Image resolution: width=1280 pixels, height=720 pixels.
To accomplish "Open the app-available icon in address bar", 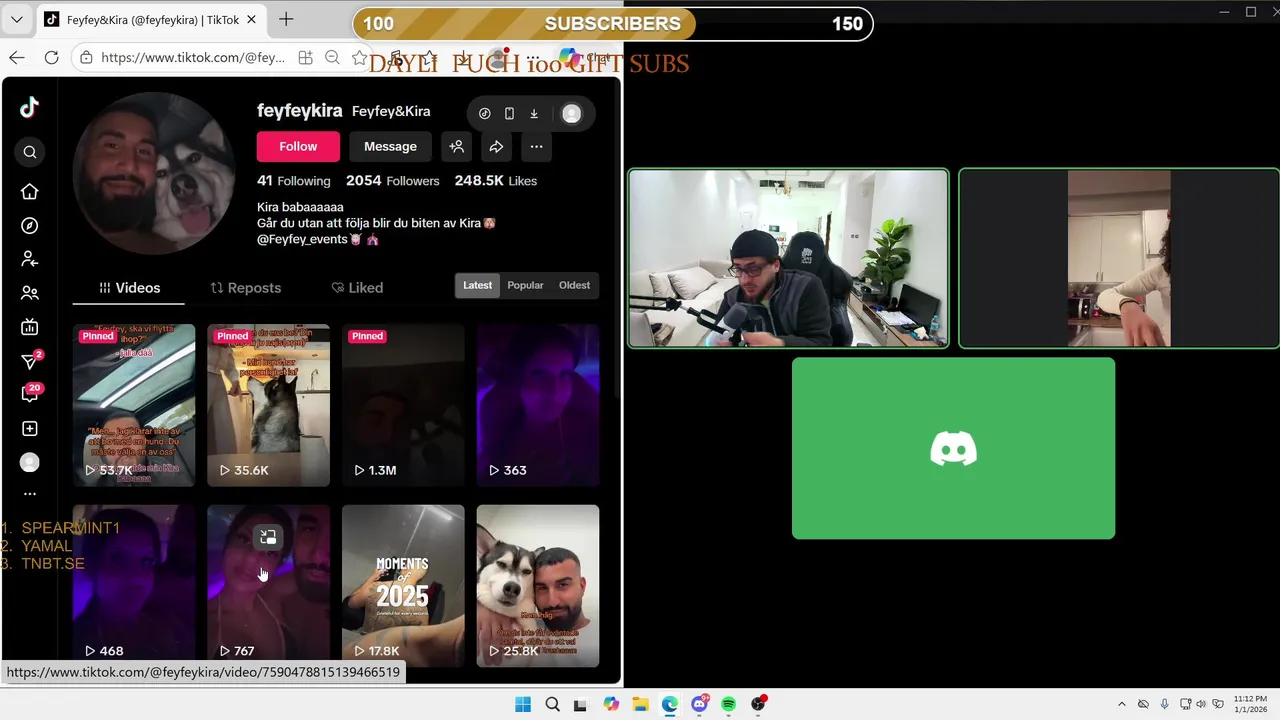I will pyautogui.click(x=305, y=58).
